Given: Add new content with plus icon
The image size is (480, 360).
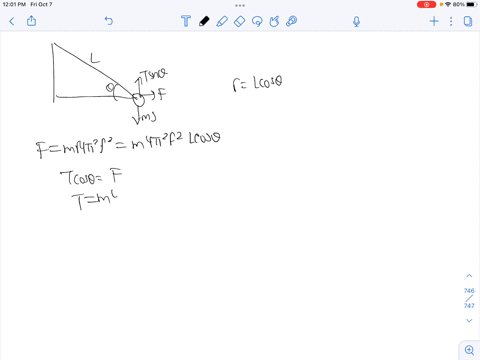Looking at the screenshot, I should 434,22.
